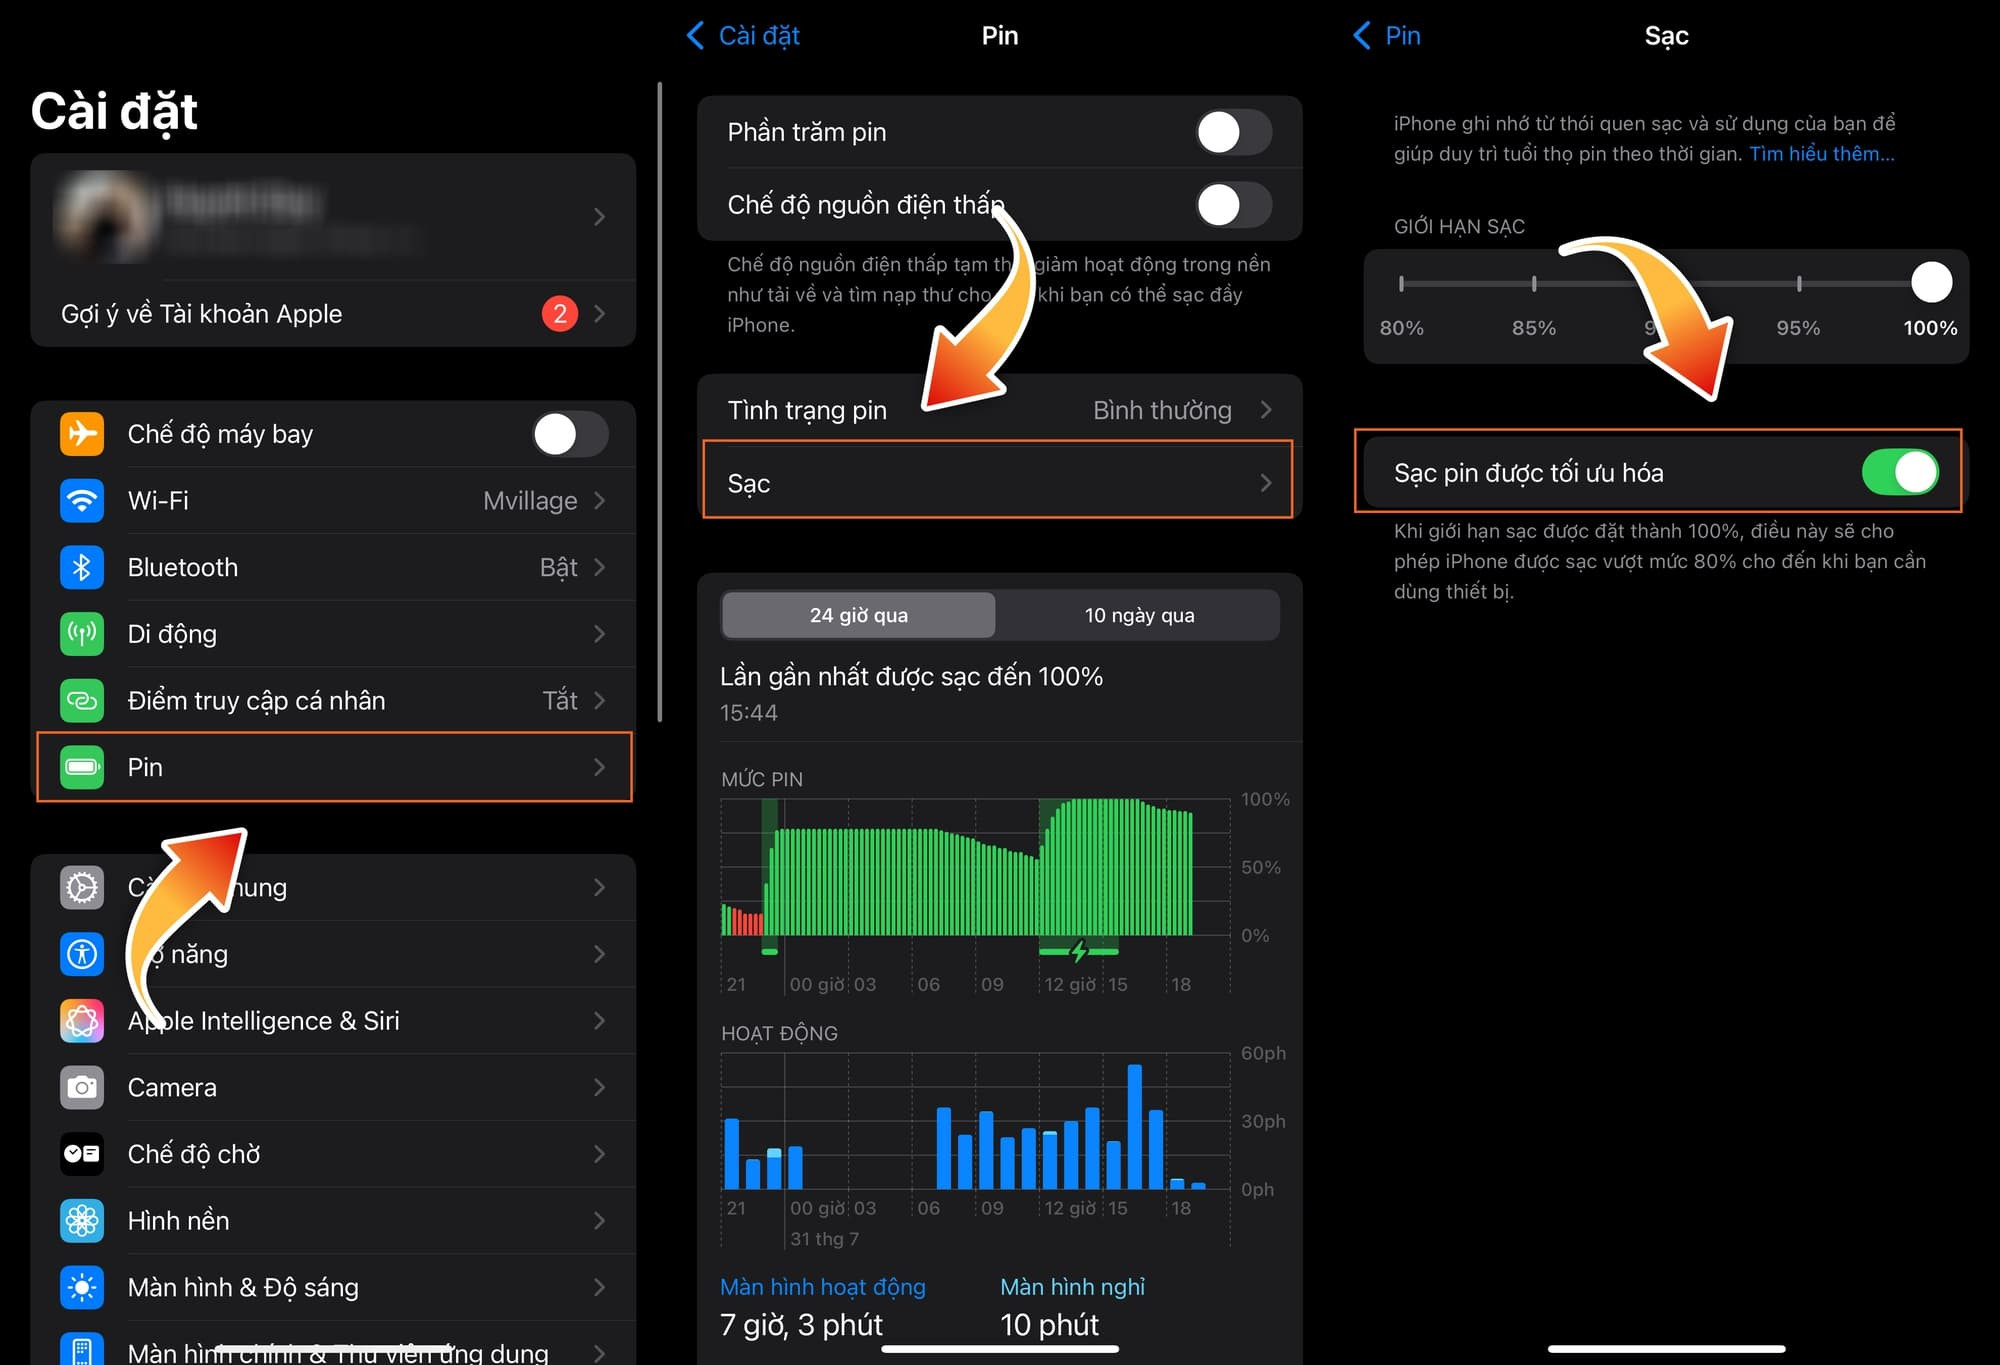Tap the gray Camera icon

point(82,1087)
